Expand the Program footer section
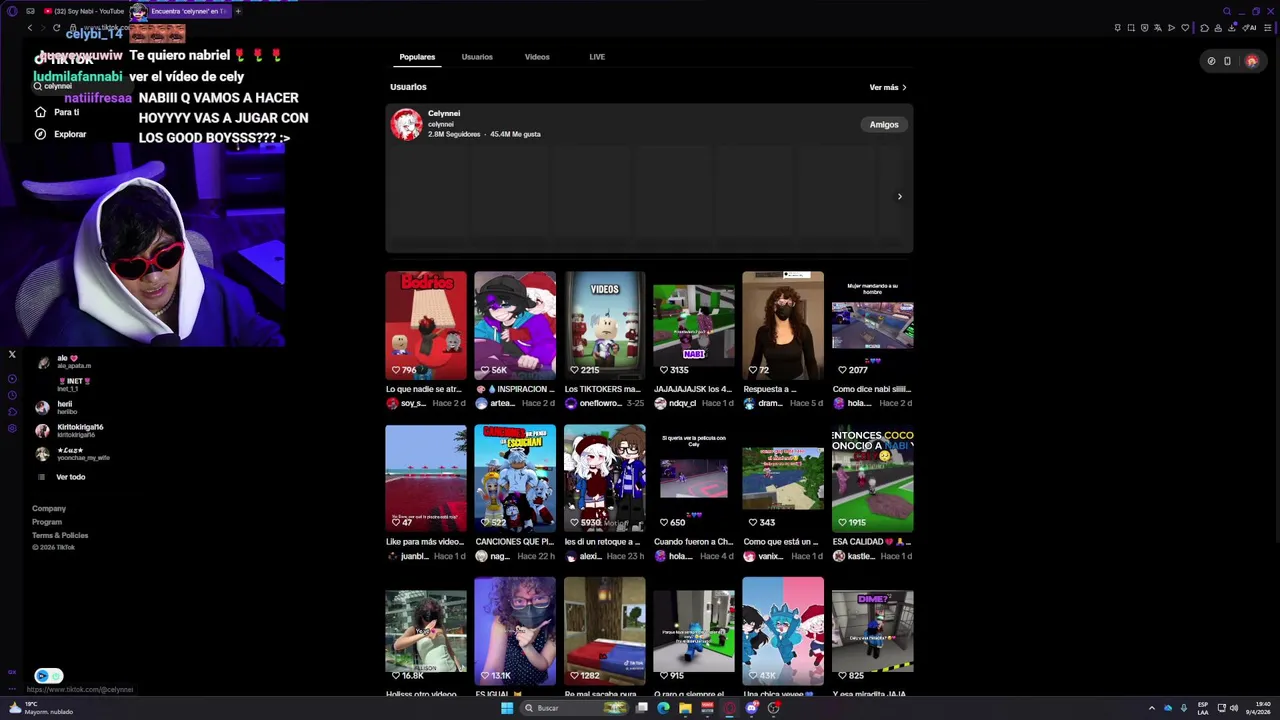The width and height of the screenshot is (1280, 720). coord(47,522)
